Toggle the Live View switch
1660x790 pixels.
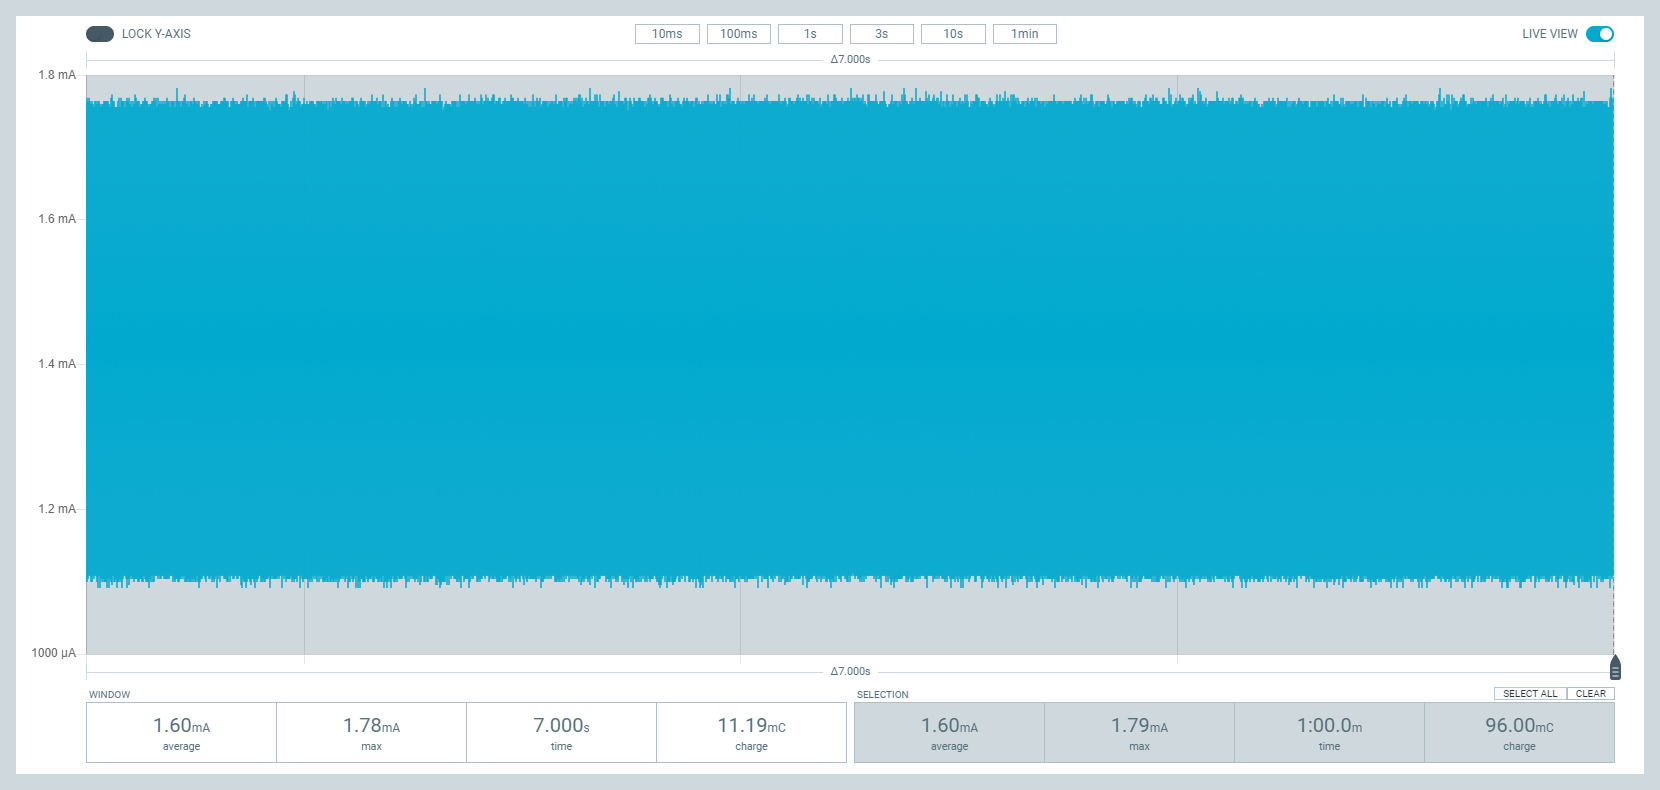click(1600, 34)
